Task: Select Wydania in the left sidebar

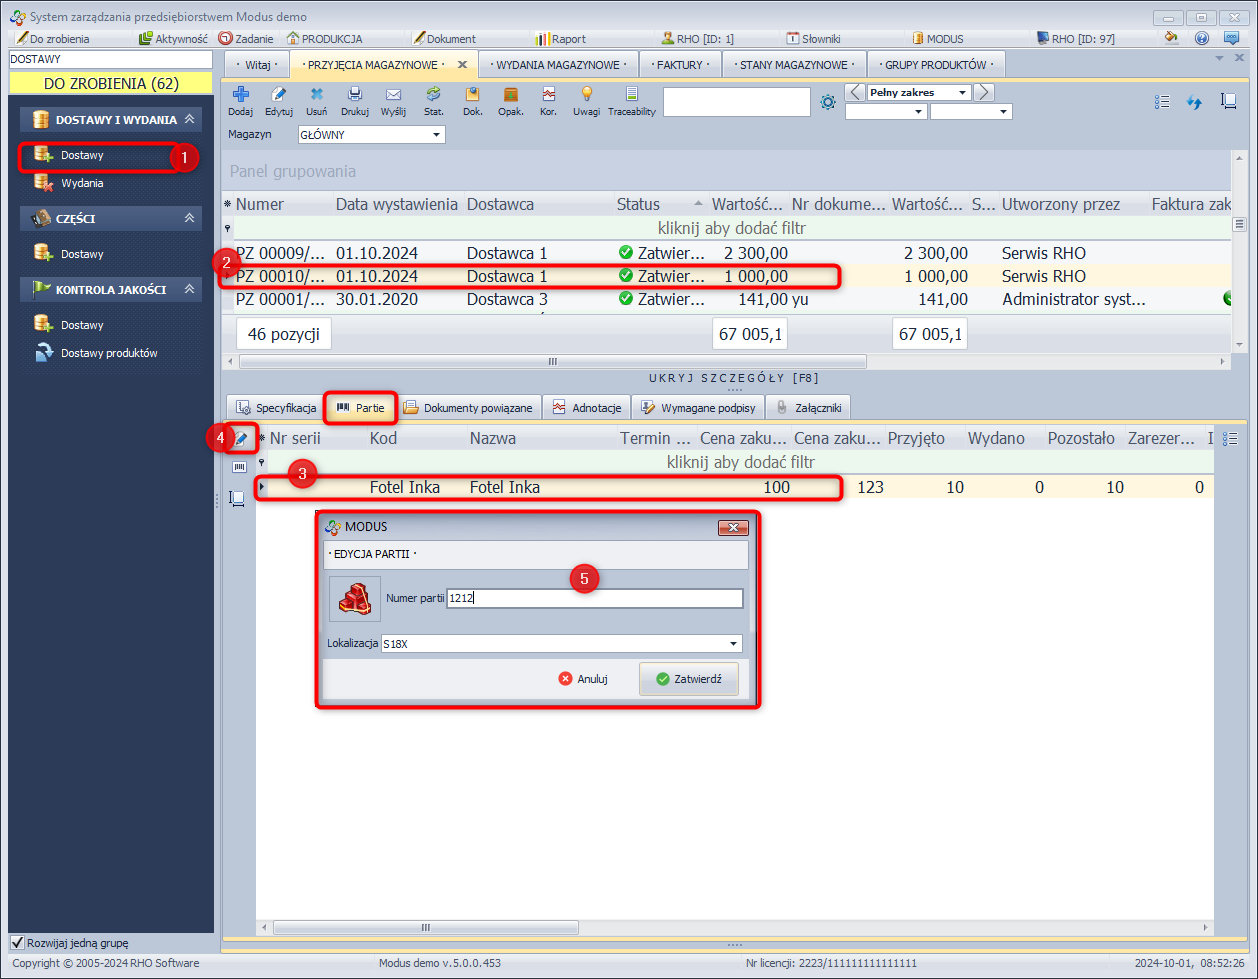Action: pos(82,183)
